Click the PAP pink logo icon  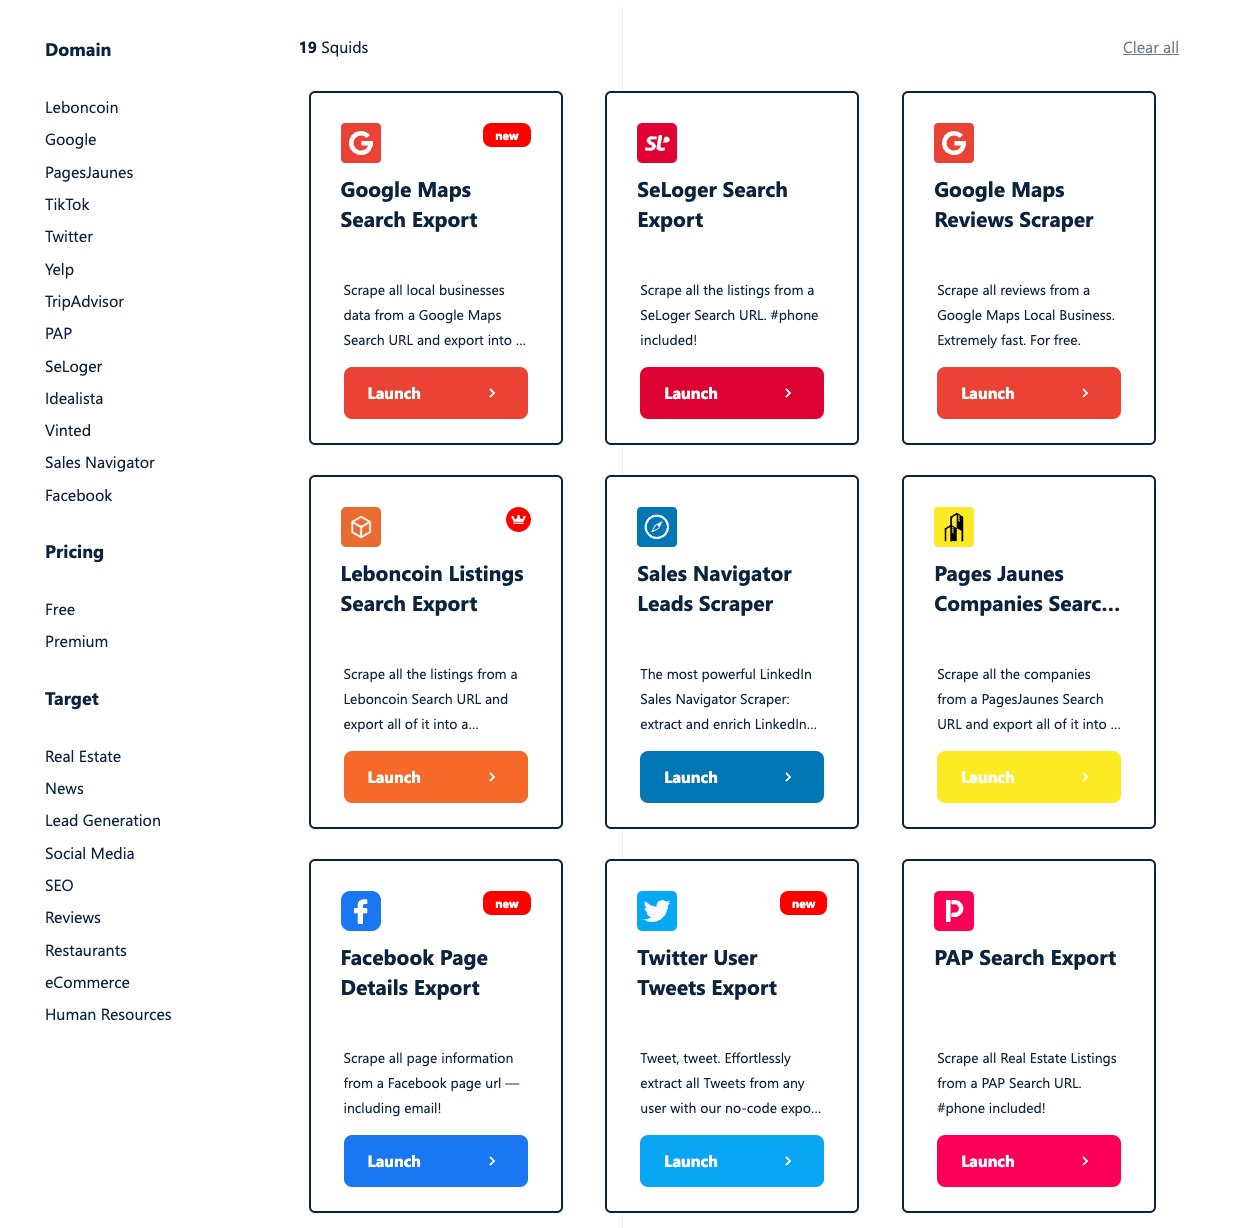click(954, 911)
